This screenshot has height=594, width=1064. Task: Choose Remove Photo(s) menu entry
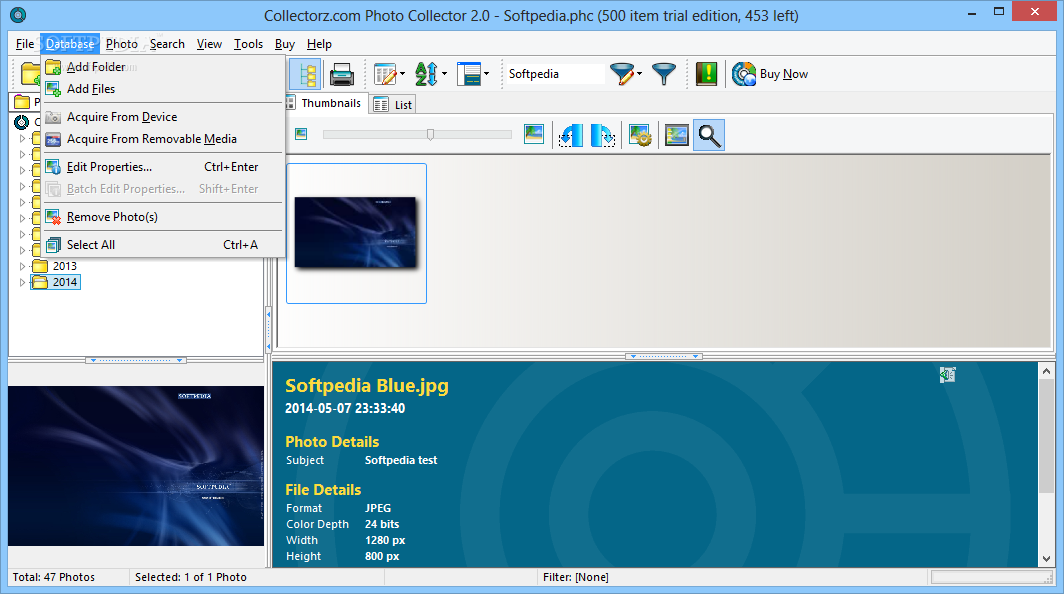coord(162,217)
